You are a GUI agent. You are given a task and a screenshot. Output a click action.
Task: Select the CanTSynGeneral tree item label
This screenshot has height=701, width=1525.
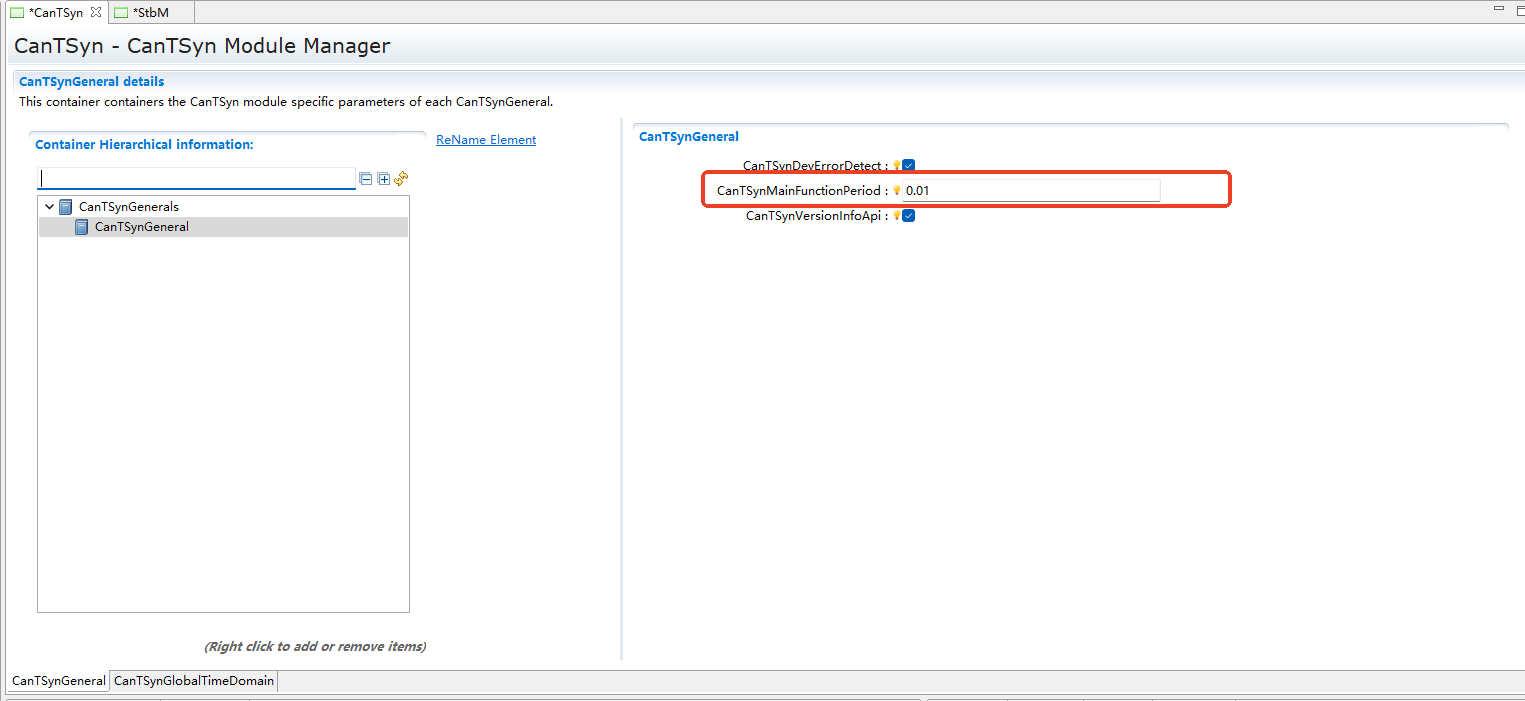tap(142, 227)
